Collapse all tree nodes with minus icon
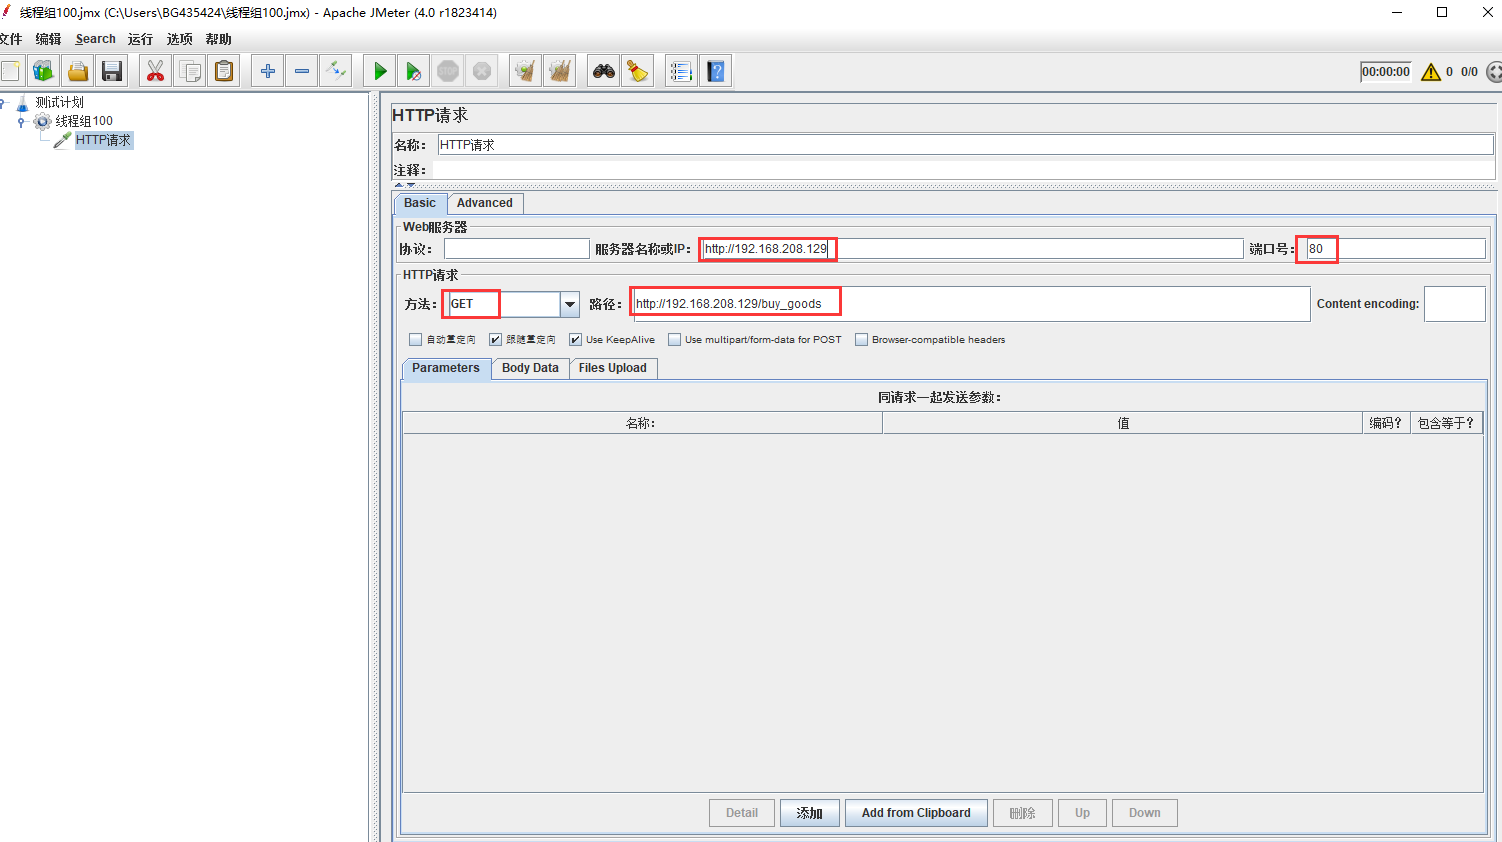The width and height of the screenshot is (1502, 842). point(302,71)
